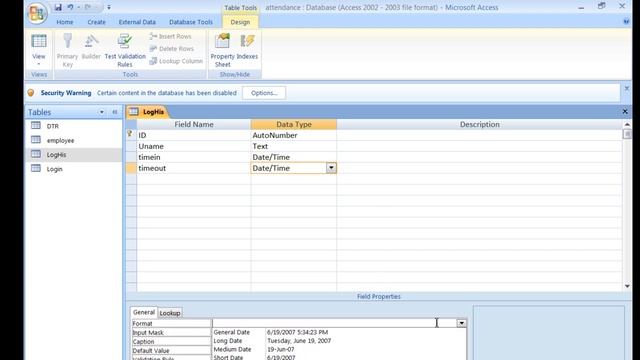The image size is (640, 360).
Task: Click Insert Rows in the Tools group
Action: (170, 36)
